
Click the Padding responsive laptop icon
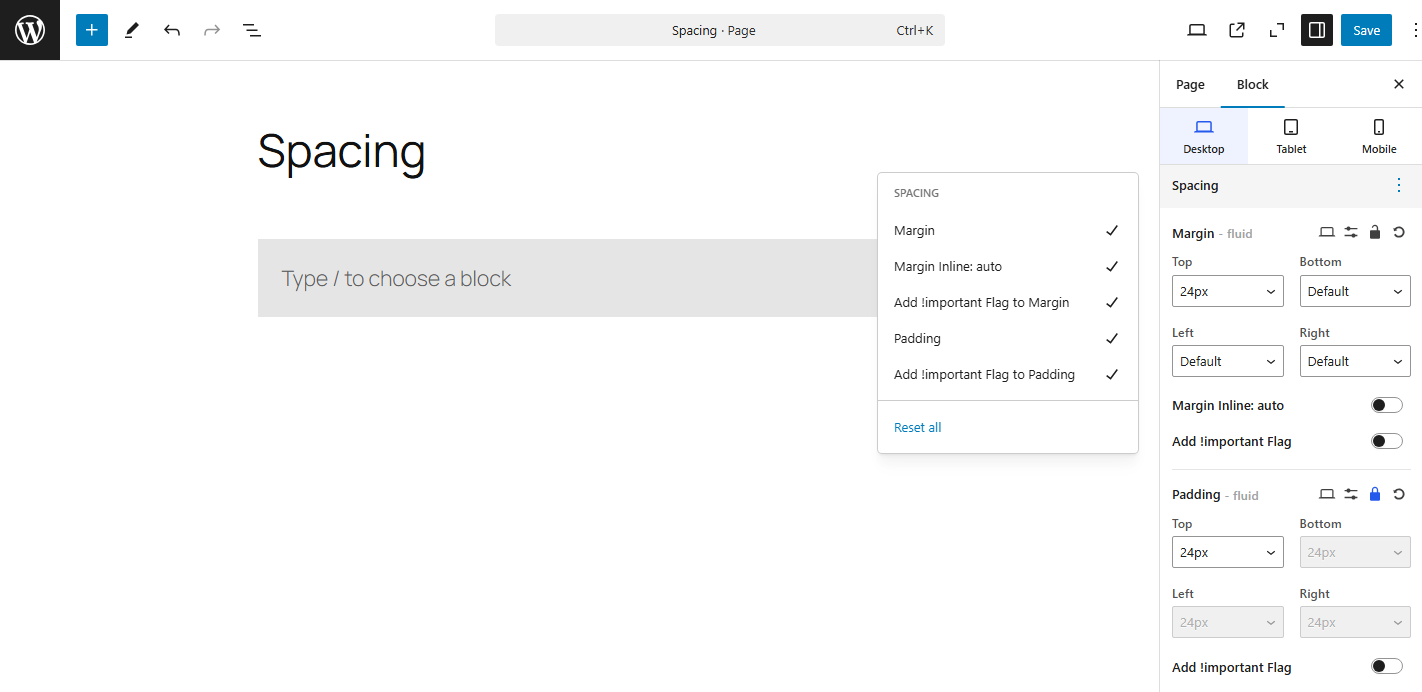pos(1327,494)
